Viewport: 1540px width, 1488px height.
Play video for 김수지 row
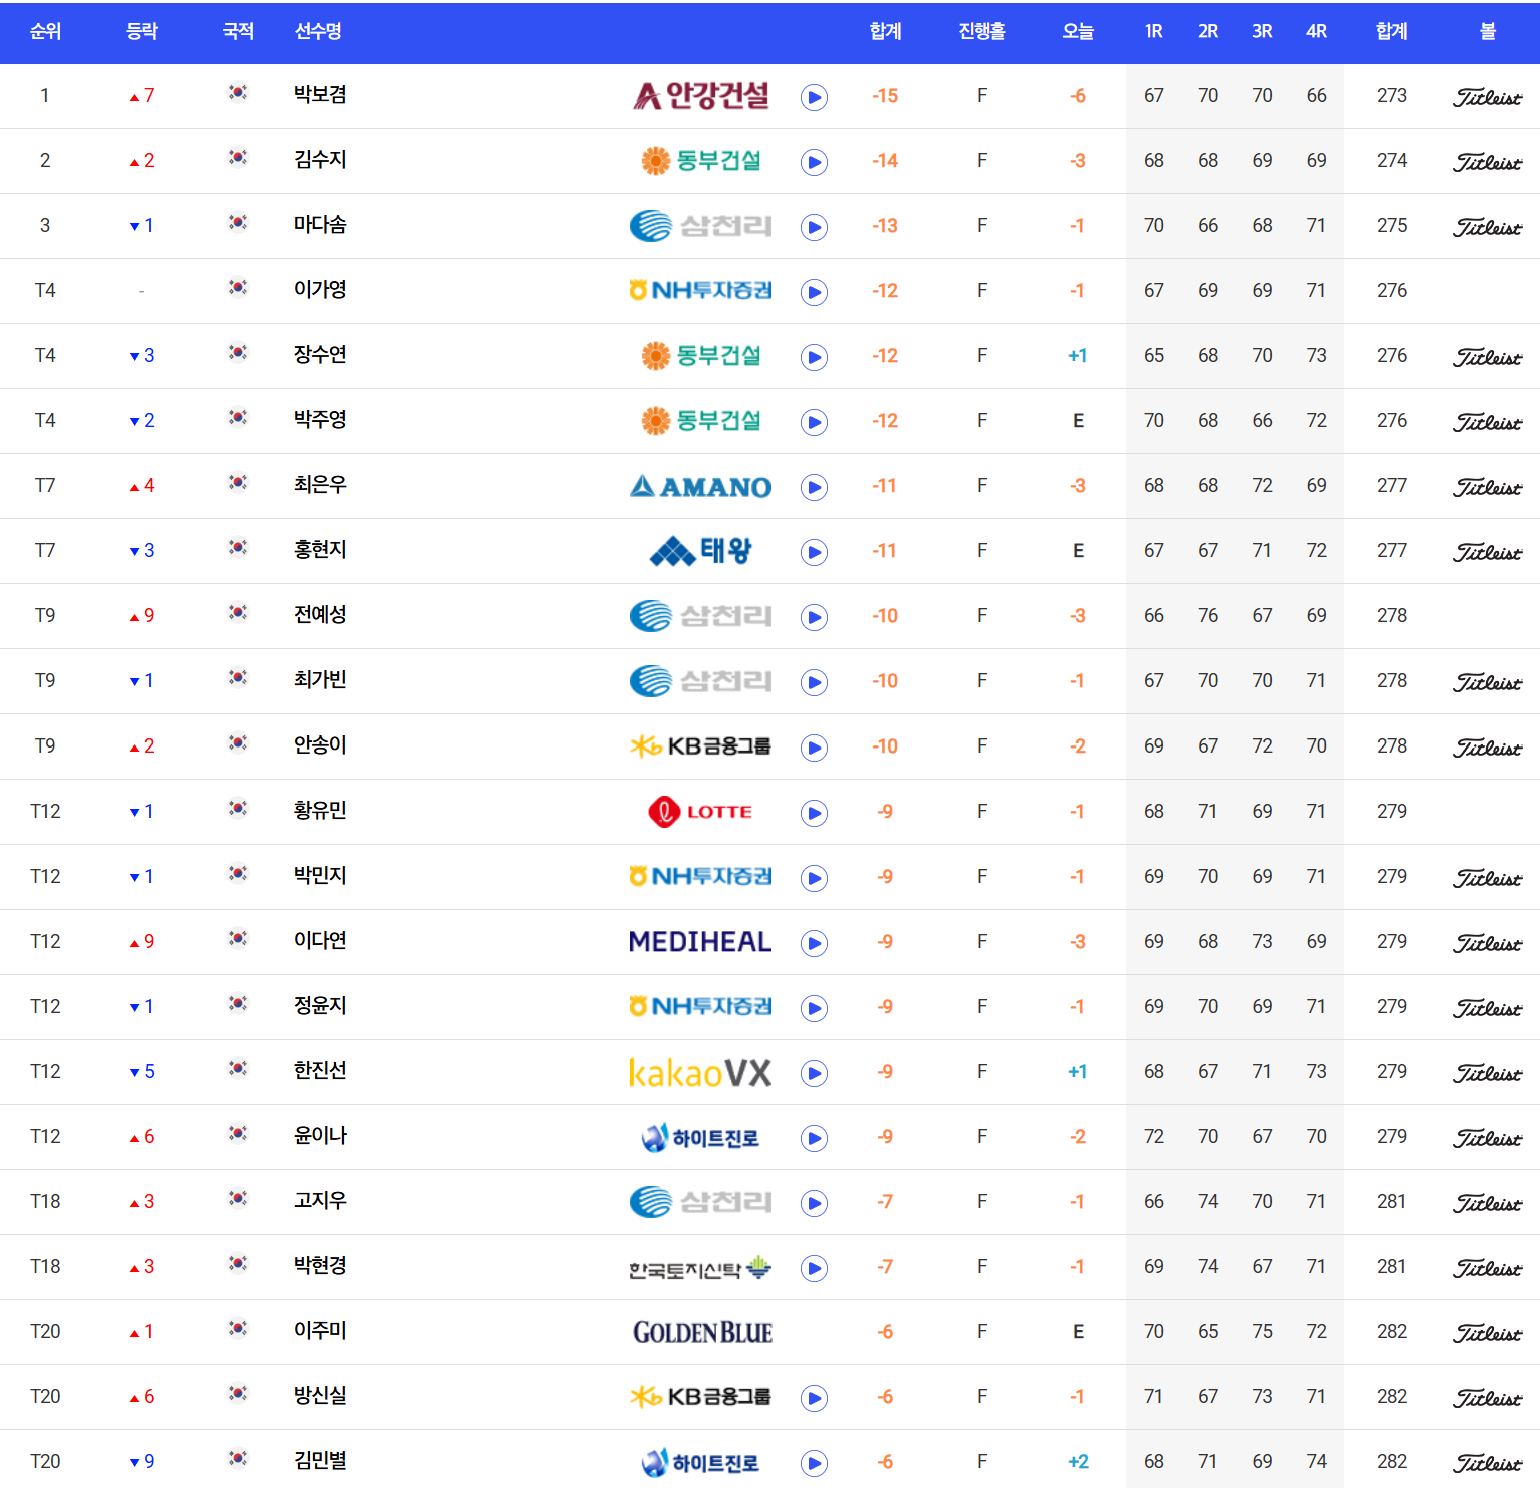pyautogui.click(x=814, y=162)
